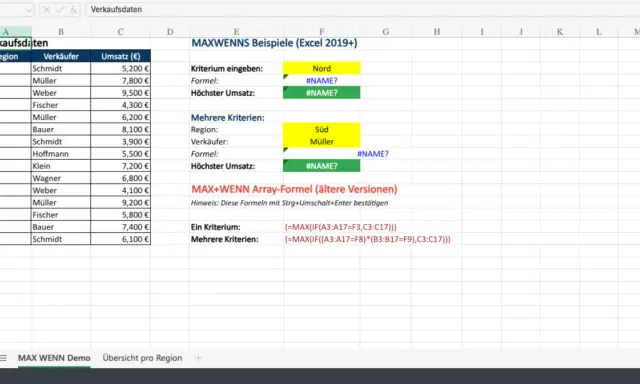Click the formula bar showing Verkaufsdaten
The width and height of the screenshot is (640, 384).
click(362, 9)
